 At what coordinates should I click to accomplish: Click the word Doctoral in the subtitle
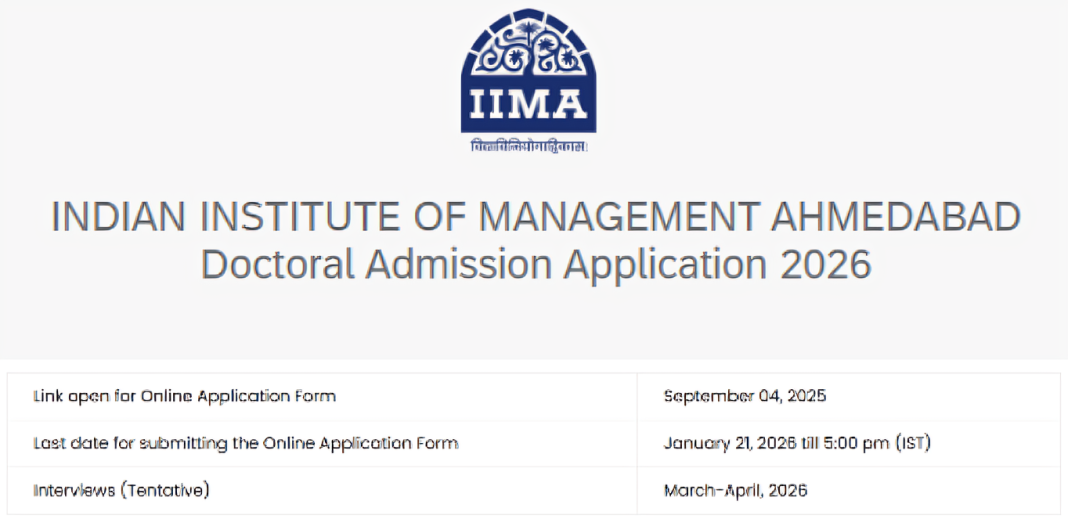(x=278, y=264)
